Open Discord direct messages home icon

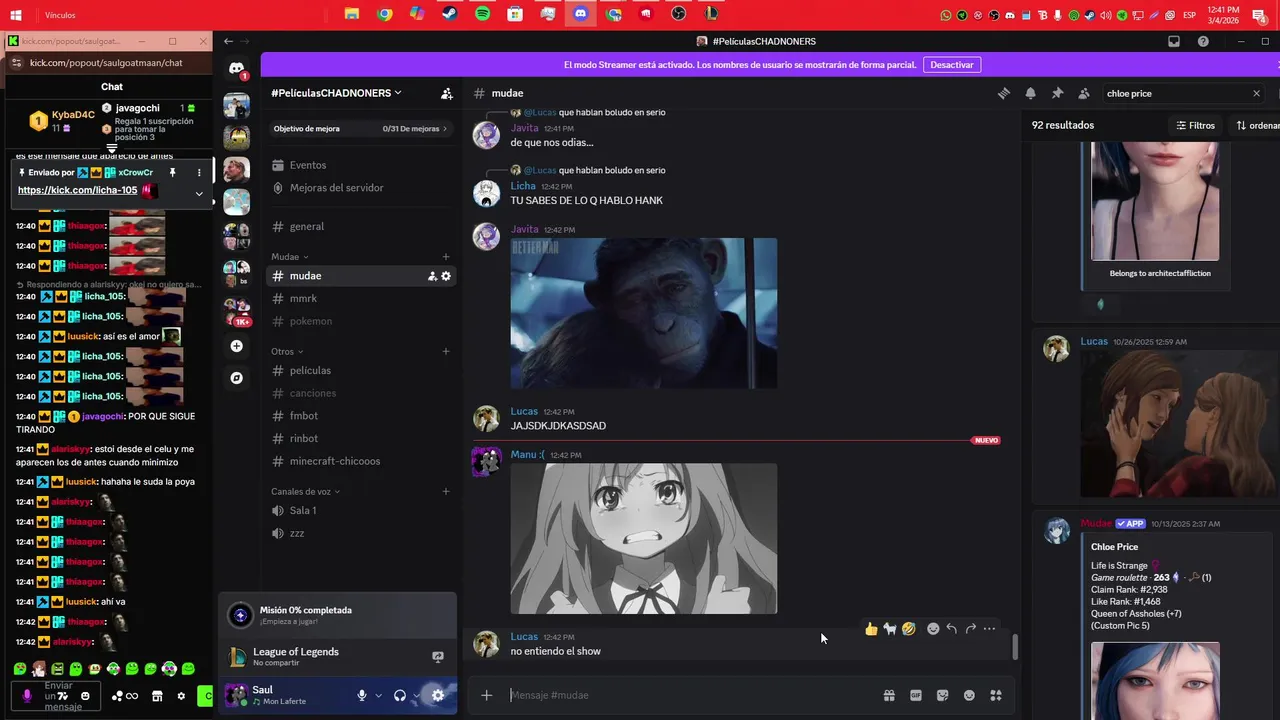point(236,68)
